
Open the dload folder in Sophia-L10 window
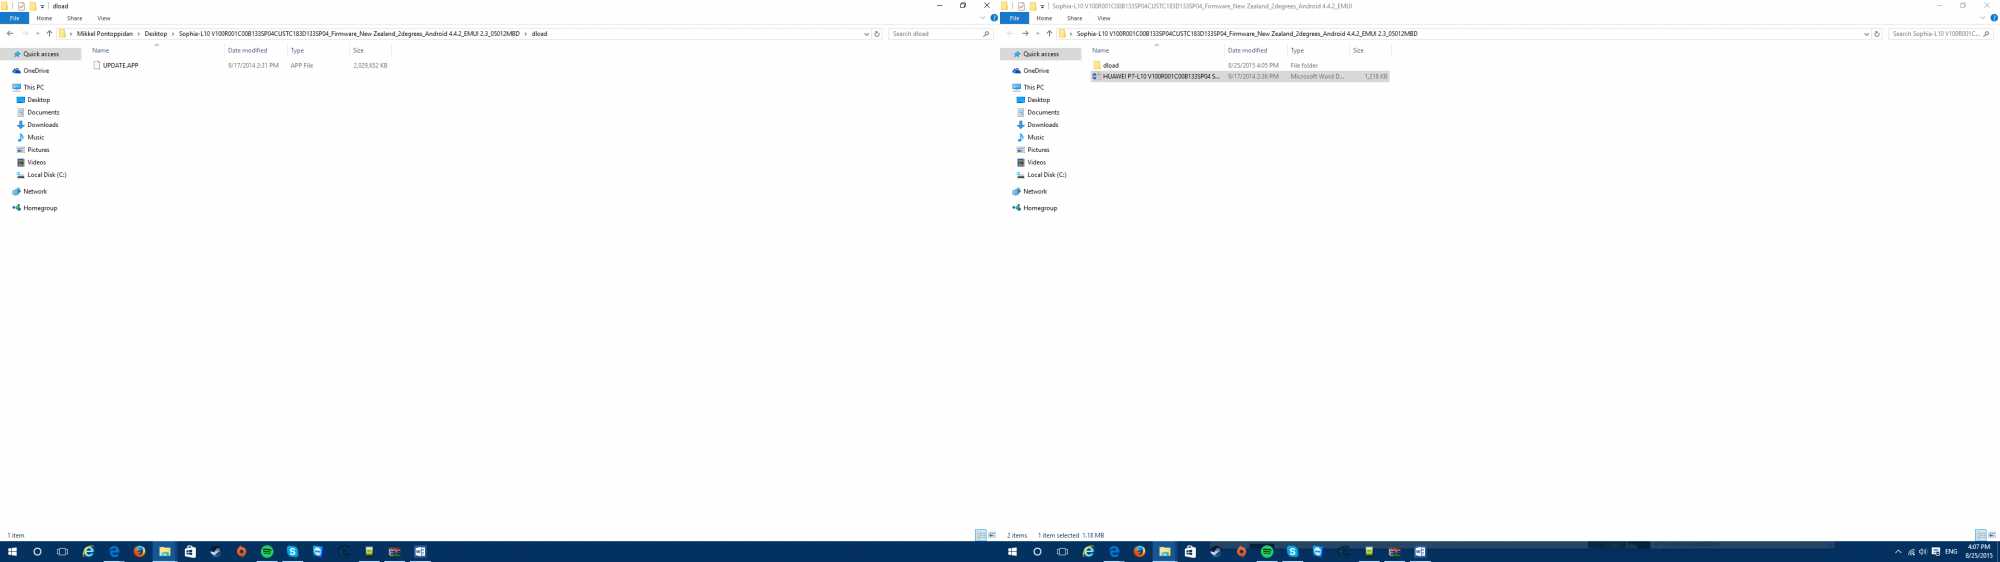[x=1110, y=65]
